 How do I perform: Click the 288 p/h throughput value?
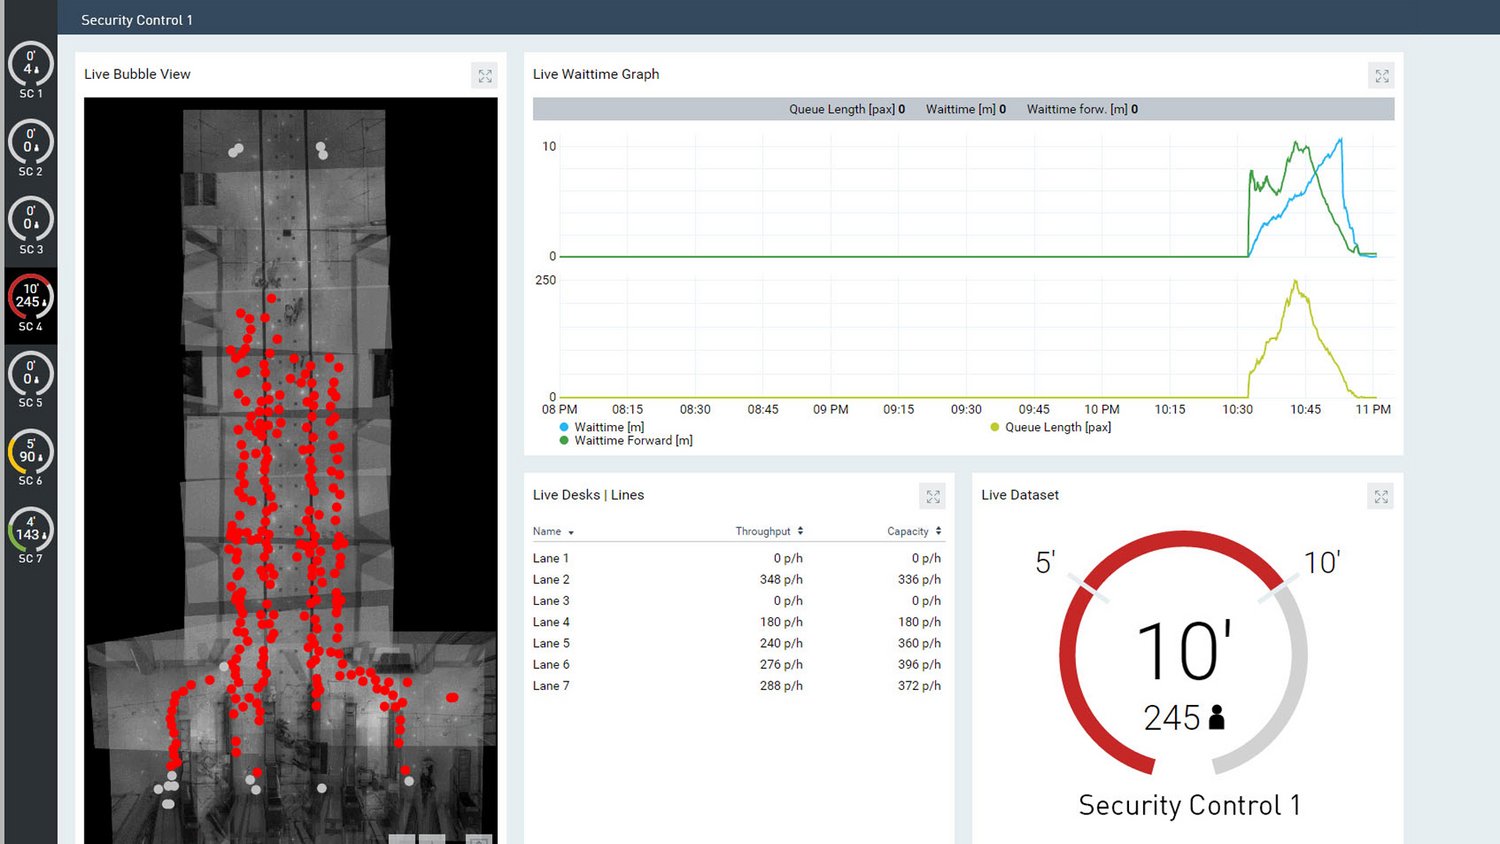(x=781, y=685)
